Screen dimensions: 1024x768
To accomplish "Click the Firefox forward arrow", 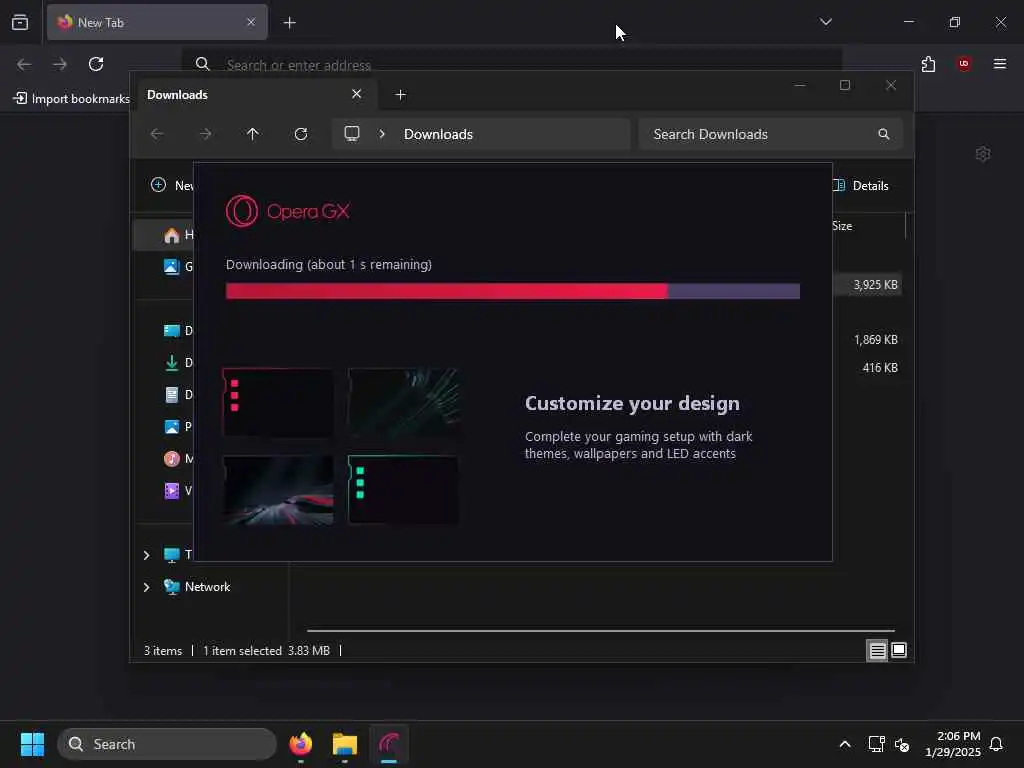I will [60, 64].
